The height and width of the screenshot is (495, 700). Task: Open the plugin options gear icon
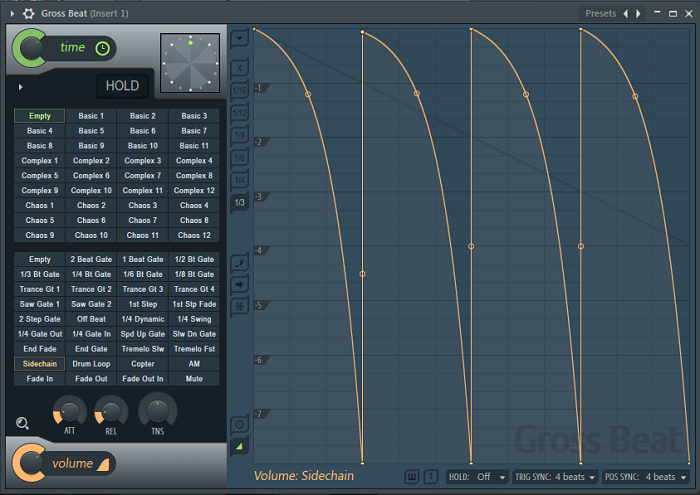tap(29, 13)
